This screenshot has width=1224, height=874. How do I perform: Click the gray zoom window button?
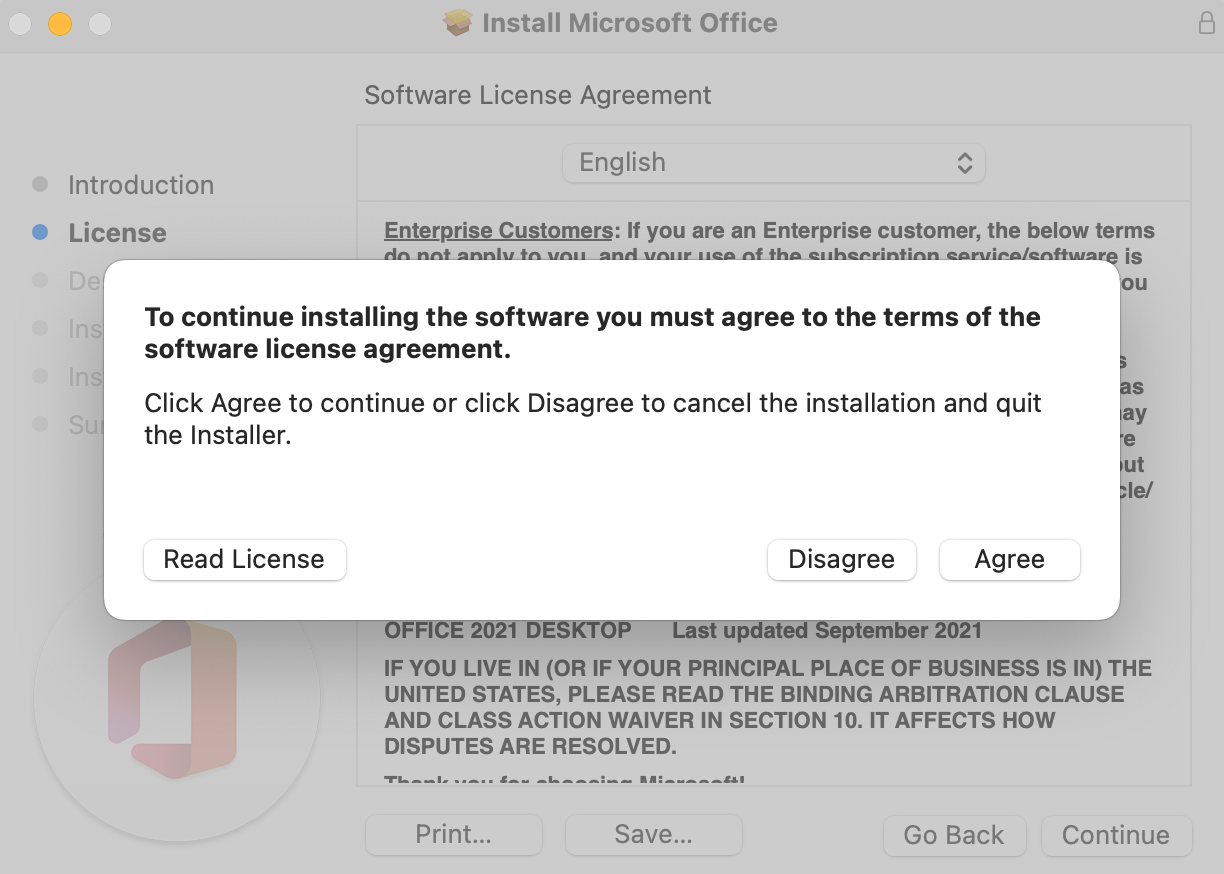pos(100,24)
